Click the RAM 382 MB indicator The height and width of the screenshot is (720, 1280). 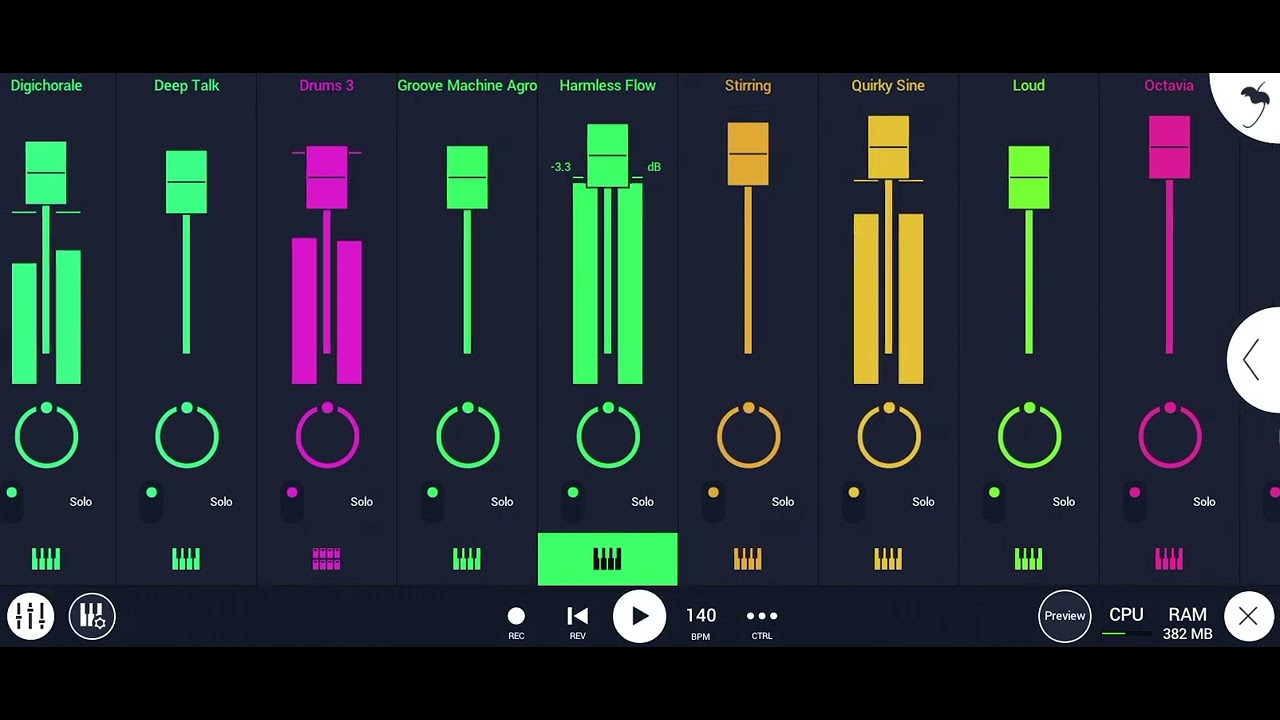click(x=1187, y=623)
